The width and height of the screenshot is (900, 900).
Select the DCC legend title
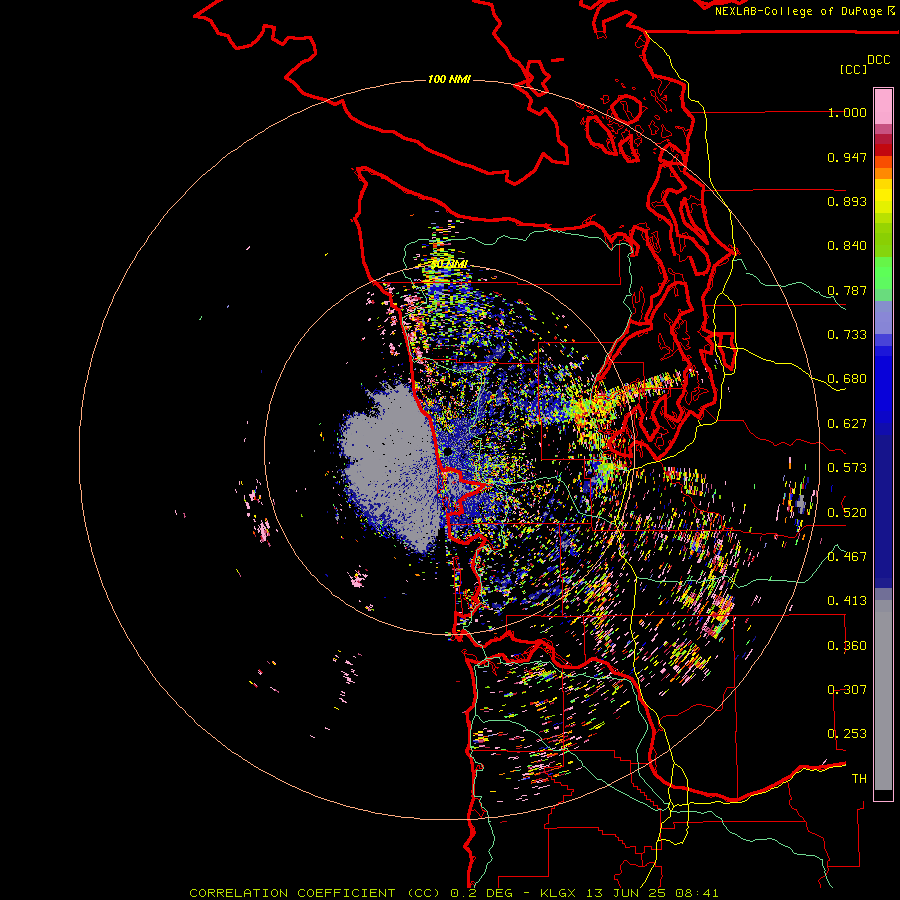[x=878, y=60]
